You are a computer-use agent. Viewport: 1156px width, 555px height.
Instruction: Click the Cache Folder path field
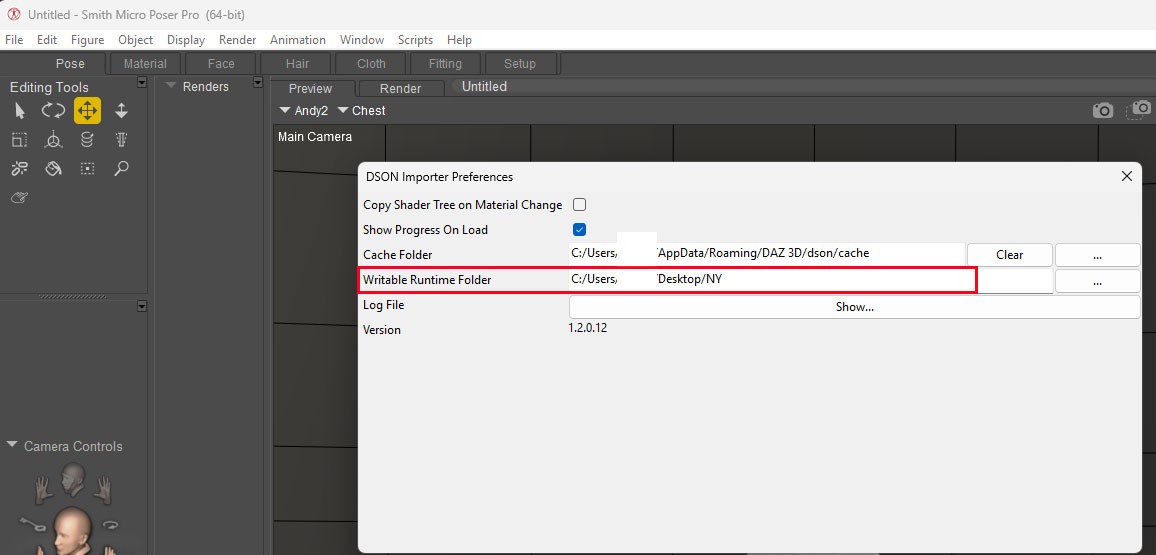767,254
